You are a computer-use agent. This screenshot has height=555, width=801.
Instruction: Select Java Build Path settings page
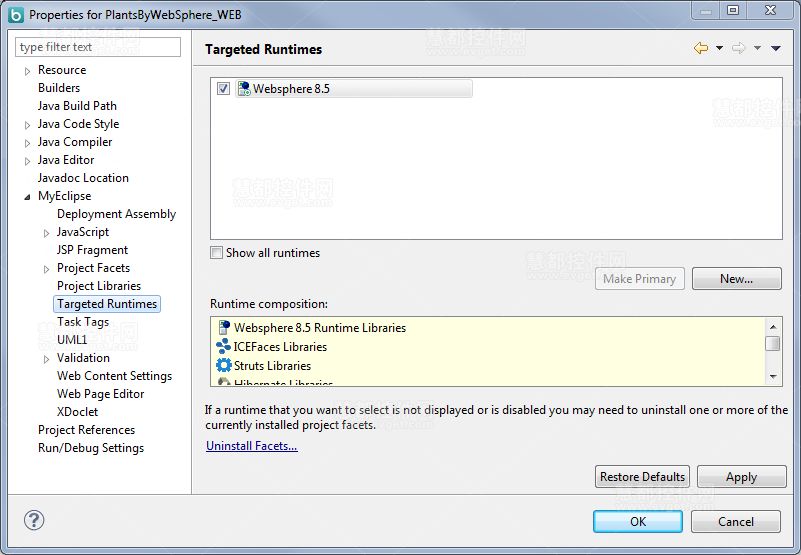[77, 106]
